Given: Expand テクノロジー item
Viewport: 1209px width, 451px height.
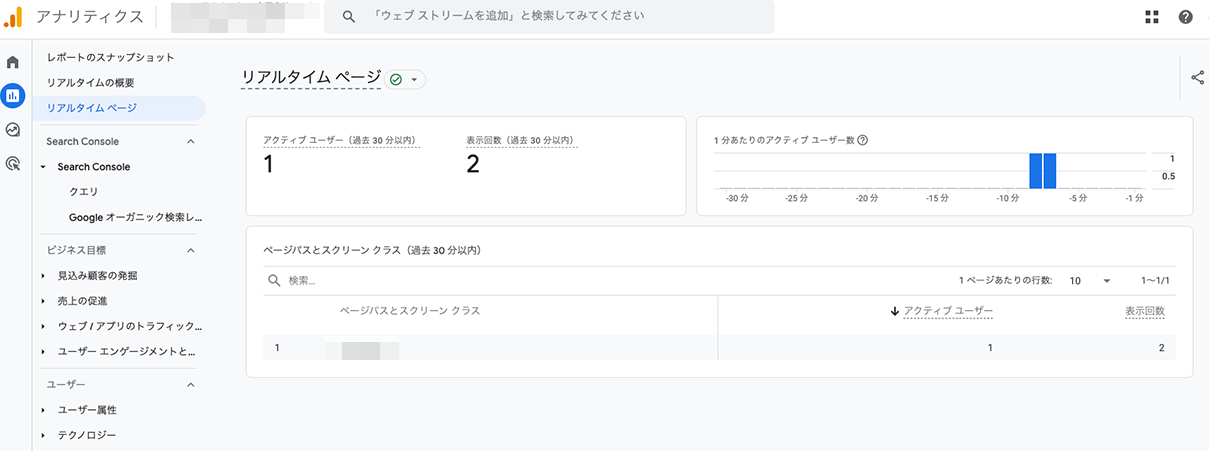Looking at the screenshot, I should [43, 435].
